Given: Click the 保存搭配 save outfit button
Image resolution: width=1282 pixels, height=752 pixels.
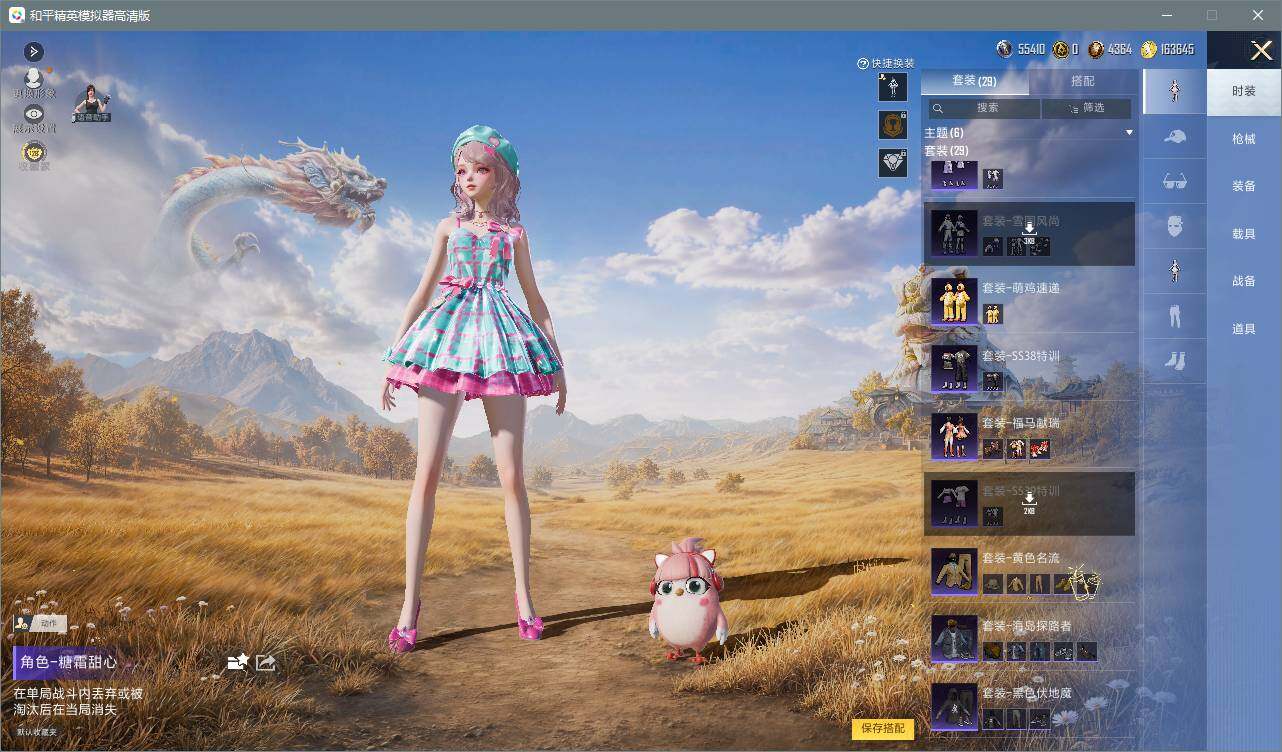Looking at the screenshot, I should pyautogui.click(x=883, y=728).
